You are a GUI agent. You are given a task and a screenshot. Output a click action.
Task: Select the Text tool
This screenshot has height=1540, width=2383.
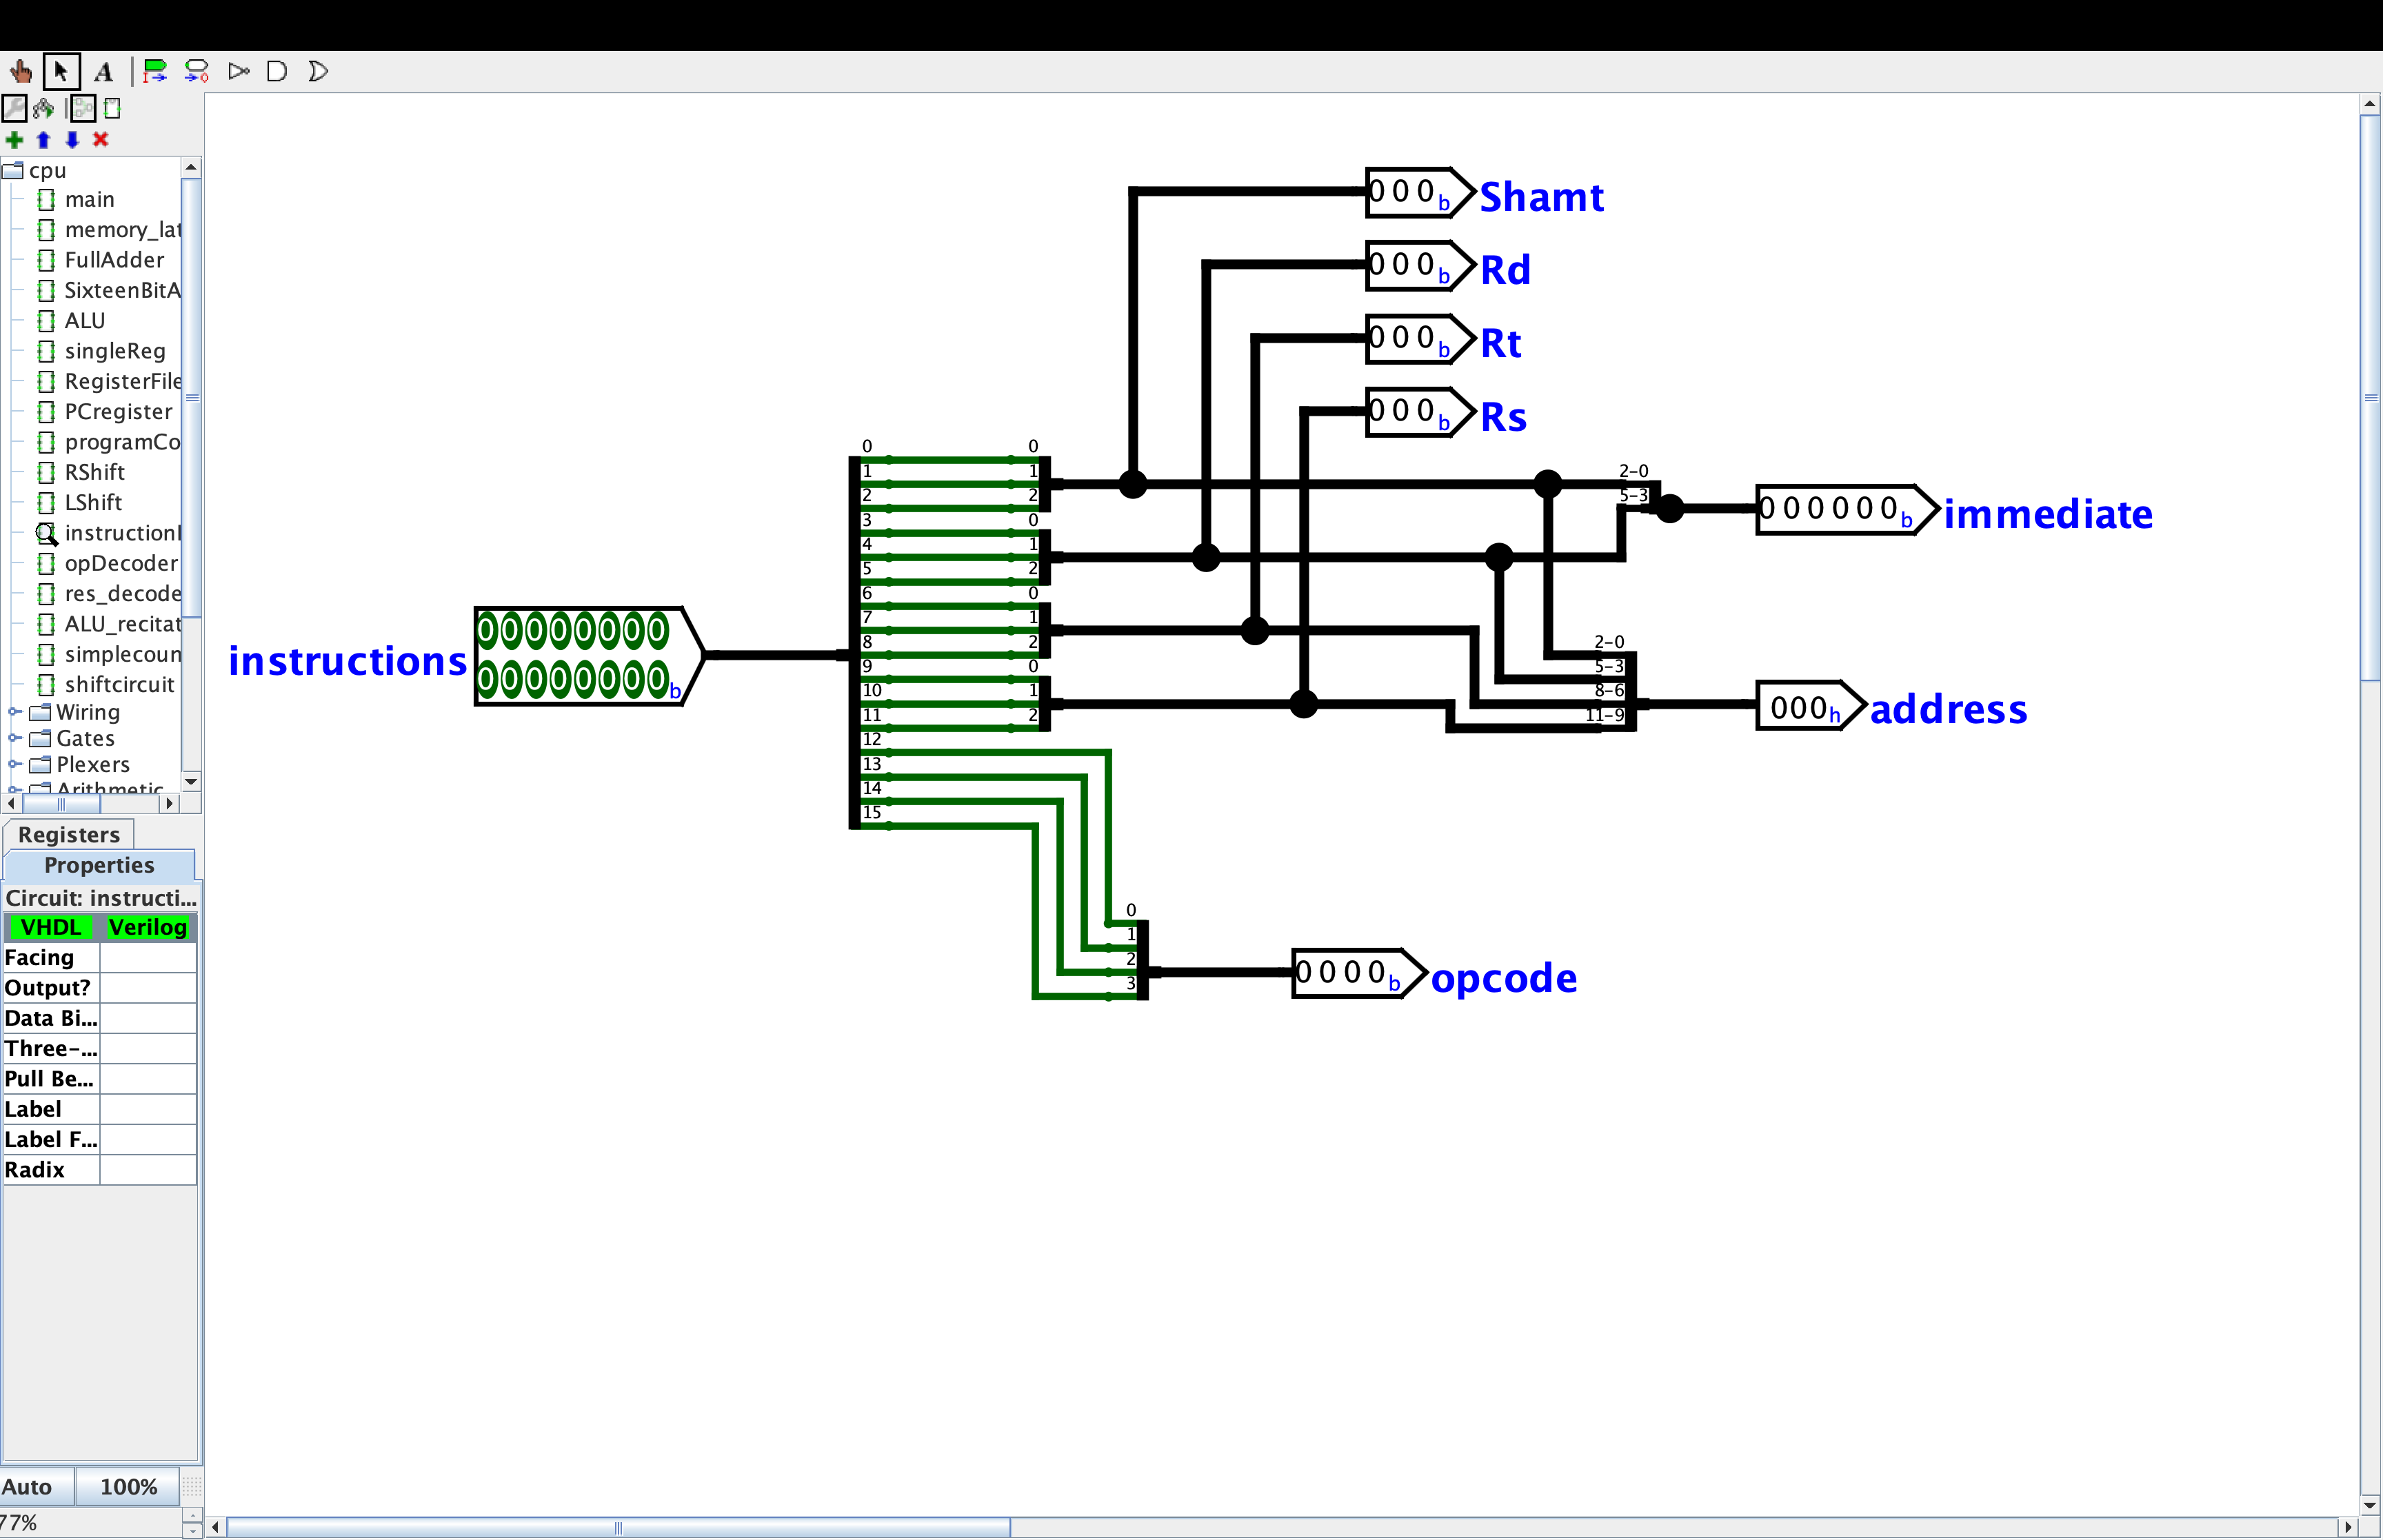103,72
